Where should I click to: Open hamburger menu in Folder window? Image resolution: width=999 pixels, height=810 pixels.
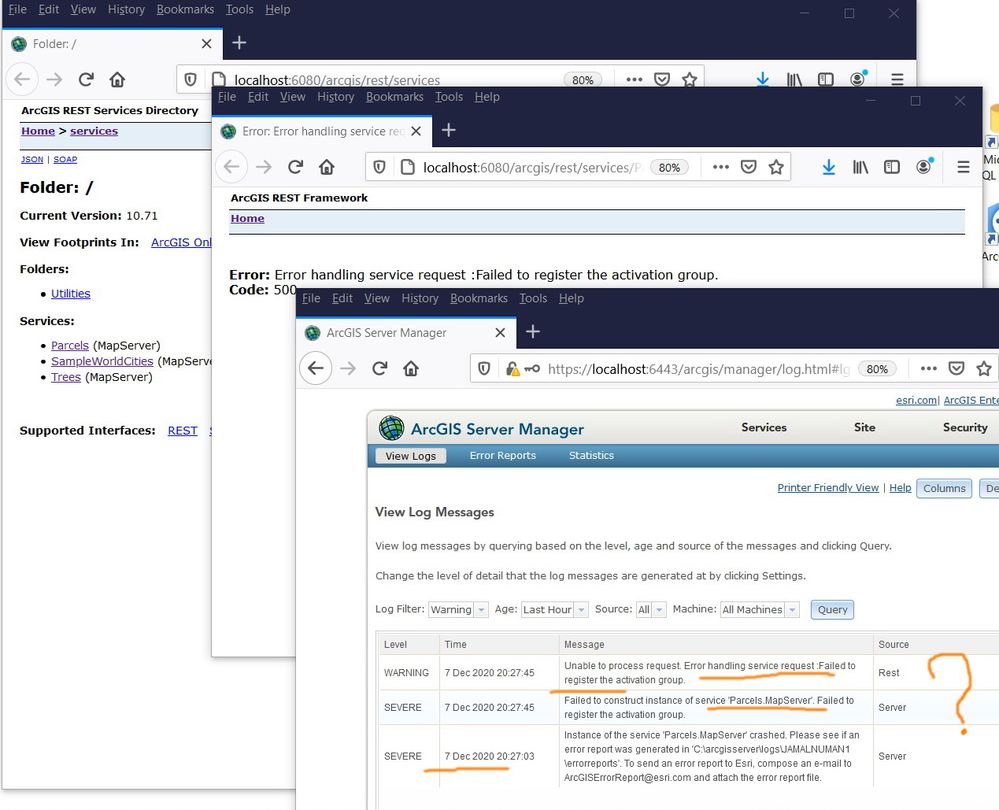point(897,80)
